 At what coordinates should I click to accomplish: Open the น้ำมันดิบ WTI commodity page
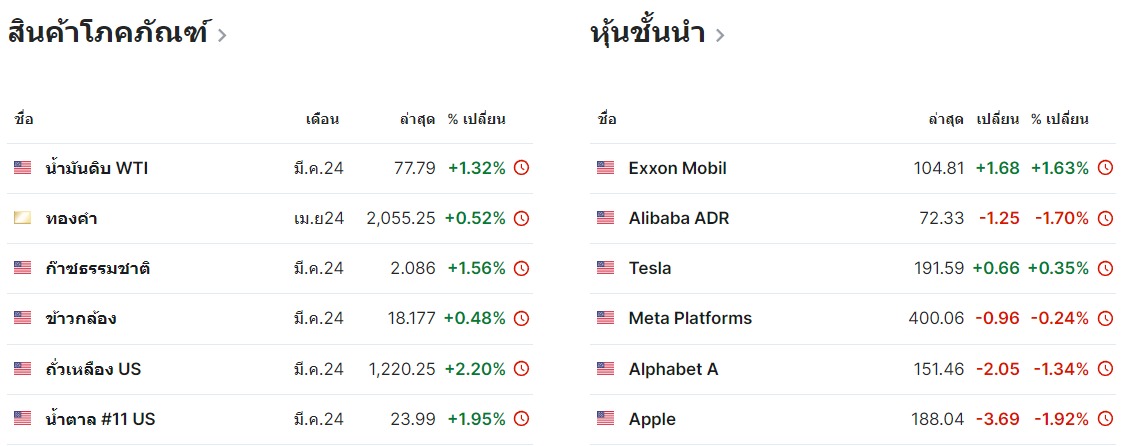coord(96,168)
